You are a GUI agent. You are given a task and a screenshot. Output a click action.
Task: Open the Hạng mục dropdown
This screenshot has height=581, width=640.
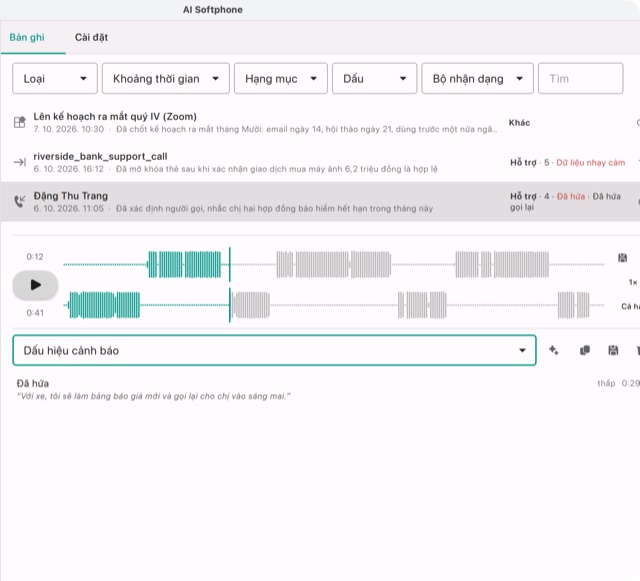[x=280, y=78]
